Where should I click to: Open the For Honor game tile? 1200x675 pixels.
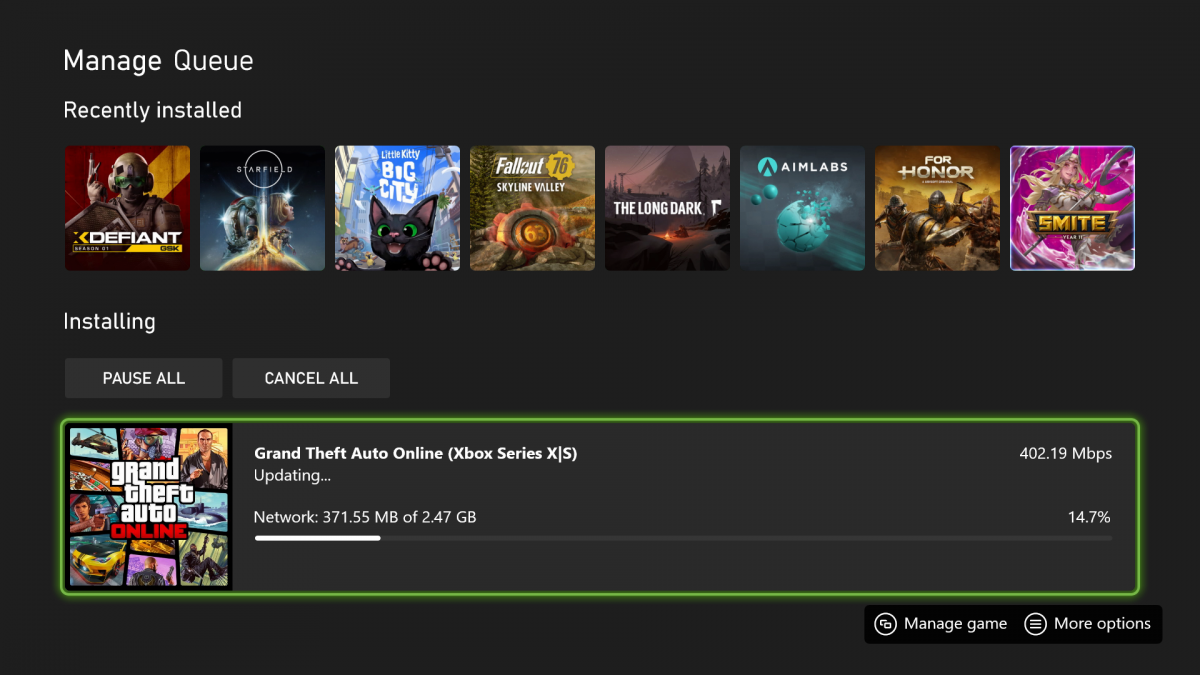(937, 207)
